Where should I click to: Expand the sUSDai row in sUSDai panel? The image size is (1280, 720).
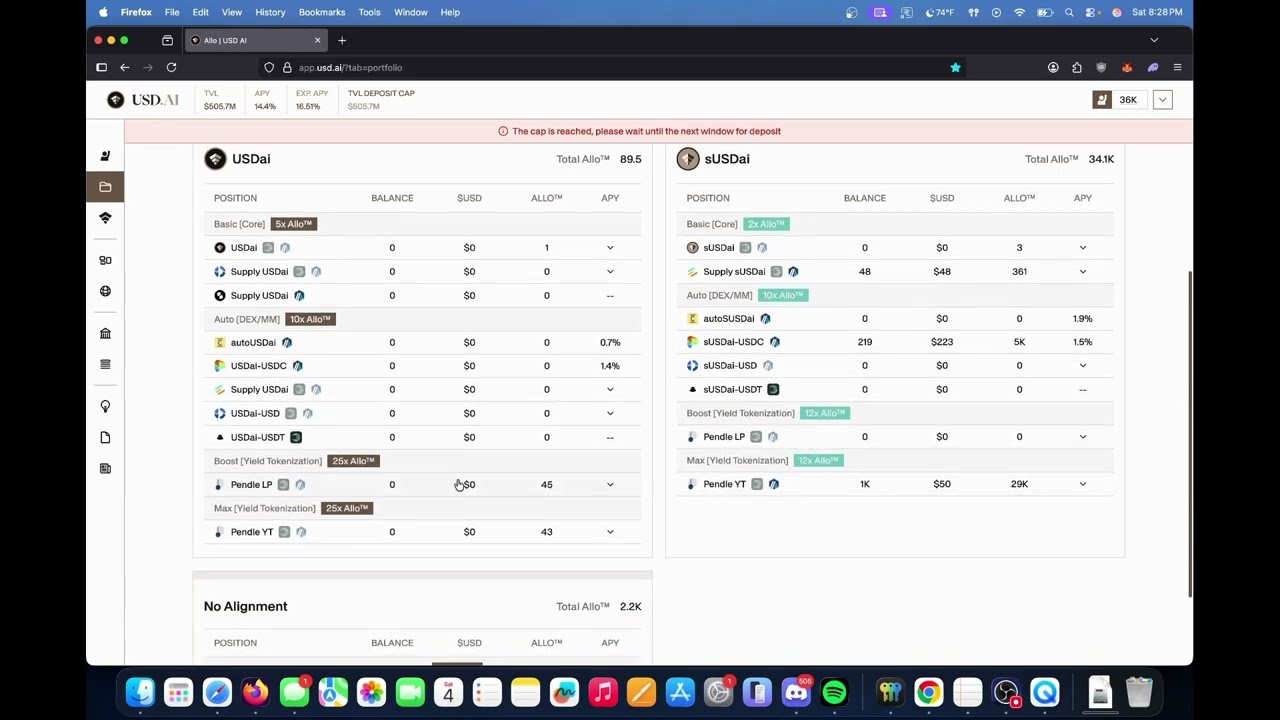1082,247
